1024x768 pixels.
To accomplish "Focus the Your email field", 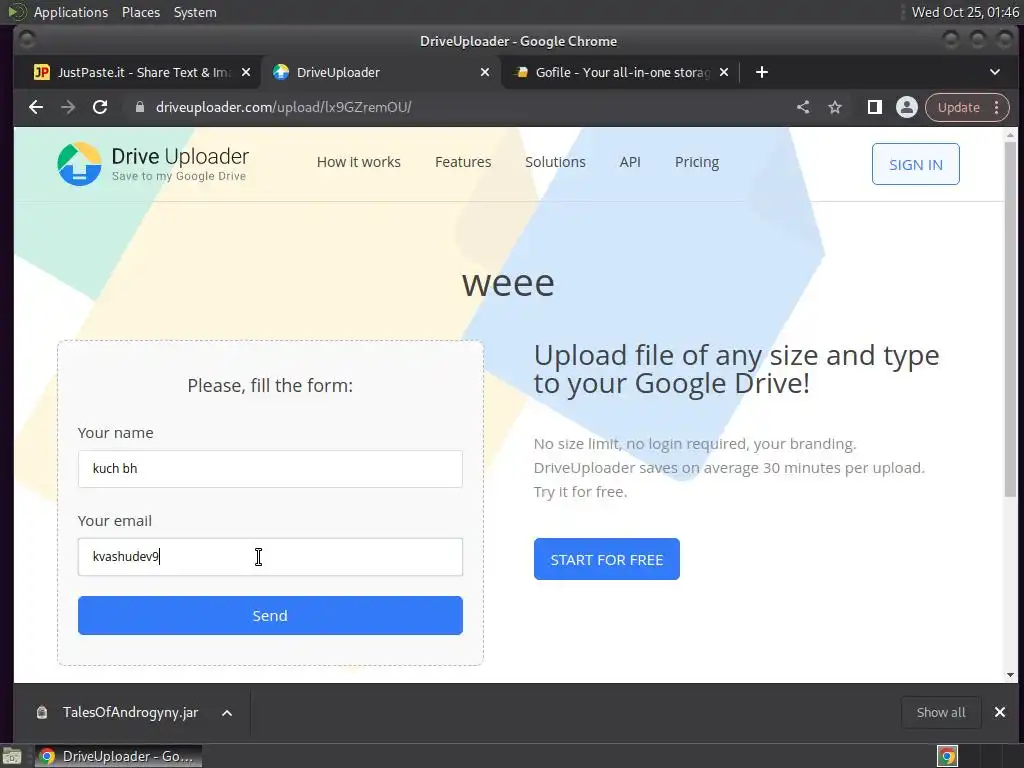I will 270,557.
